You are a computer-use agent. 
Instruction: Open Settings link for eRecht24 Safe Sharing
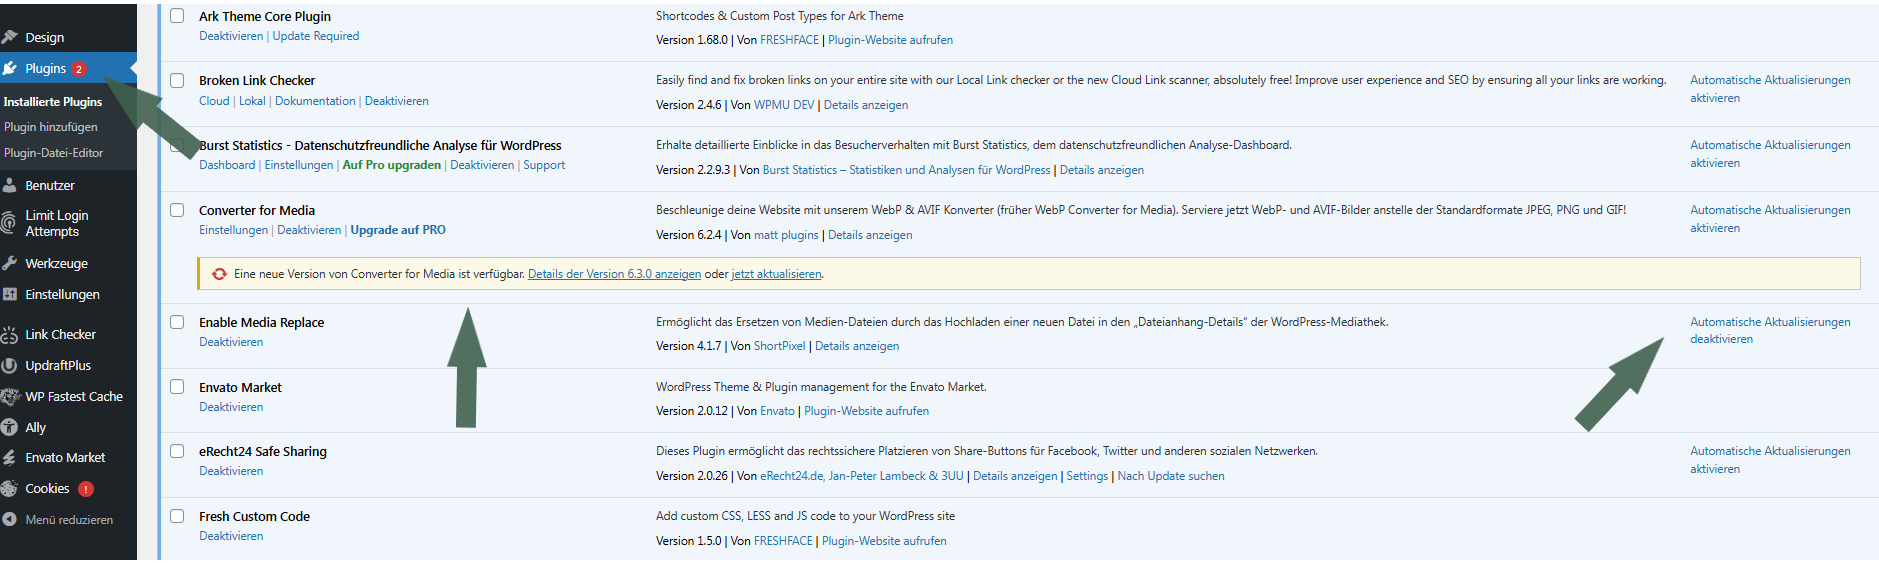point(1087,476)
